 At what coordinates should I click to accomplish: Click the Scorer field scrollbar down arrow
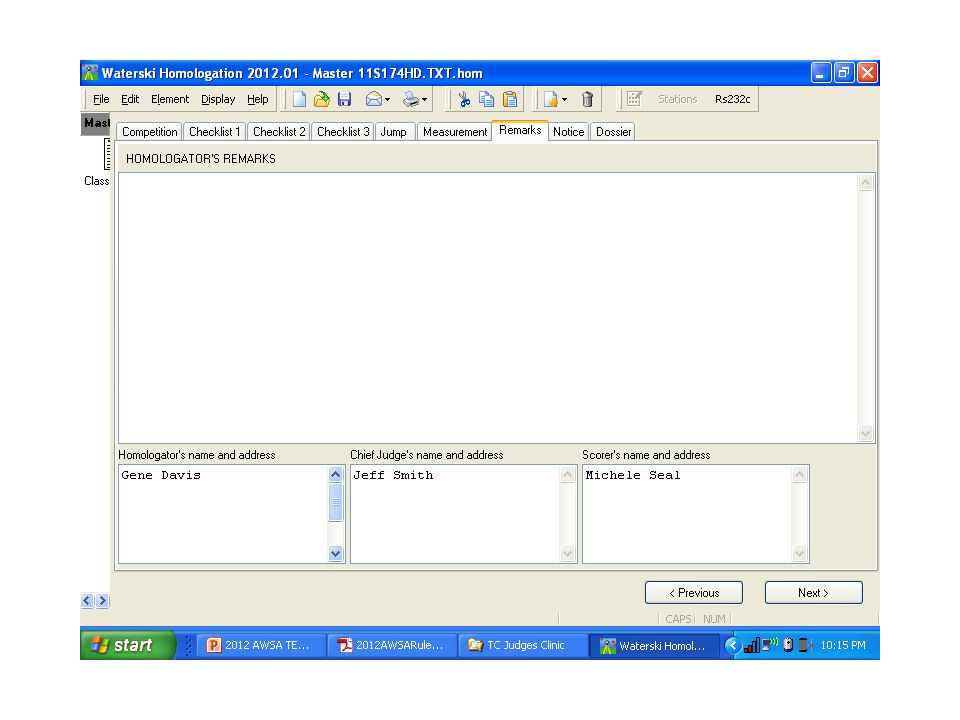point(800,553)
